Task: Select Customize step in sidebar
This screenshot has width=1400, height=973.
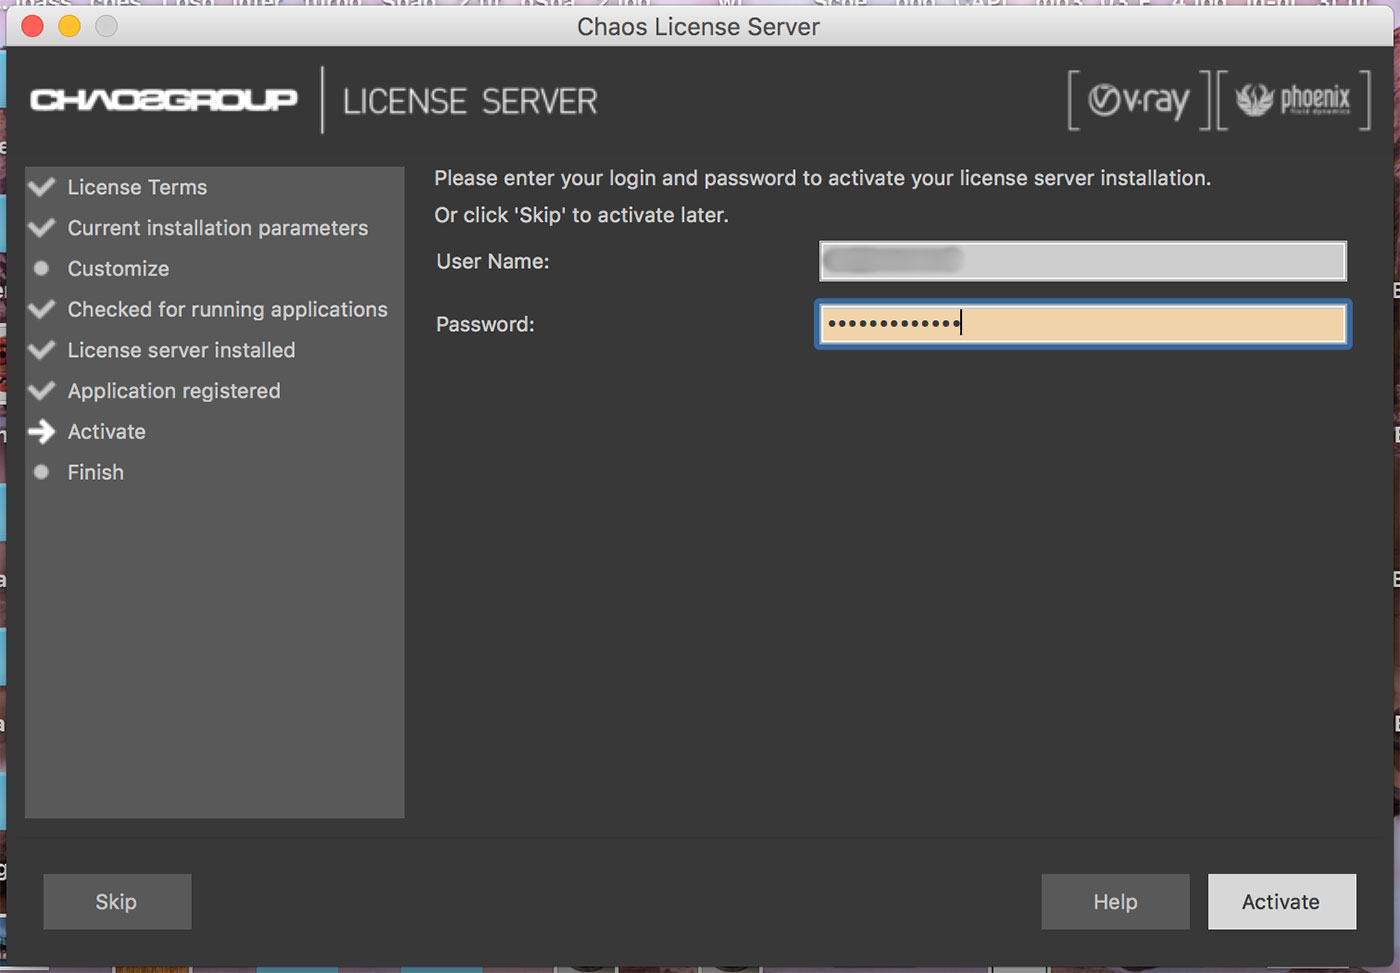Action: coord(118,269)
